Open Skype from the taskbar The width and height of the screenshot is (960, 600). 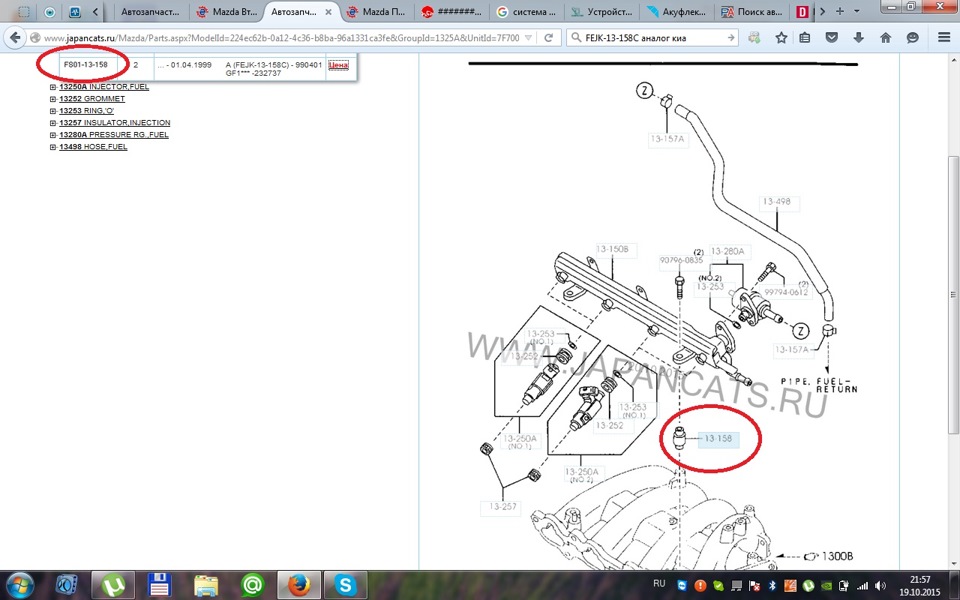coord(345,585)
